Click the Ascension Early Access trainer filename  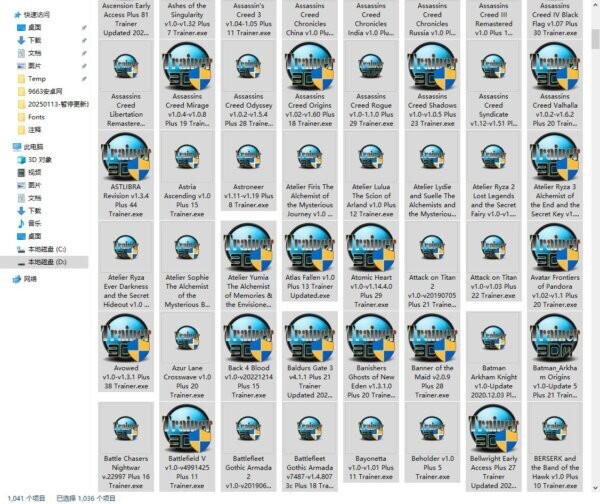tap(126, 19)
